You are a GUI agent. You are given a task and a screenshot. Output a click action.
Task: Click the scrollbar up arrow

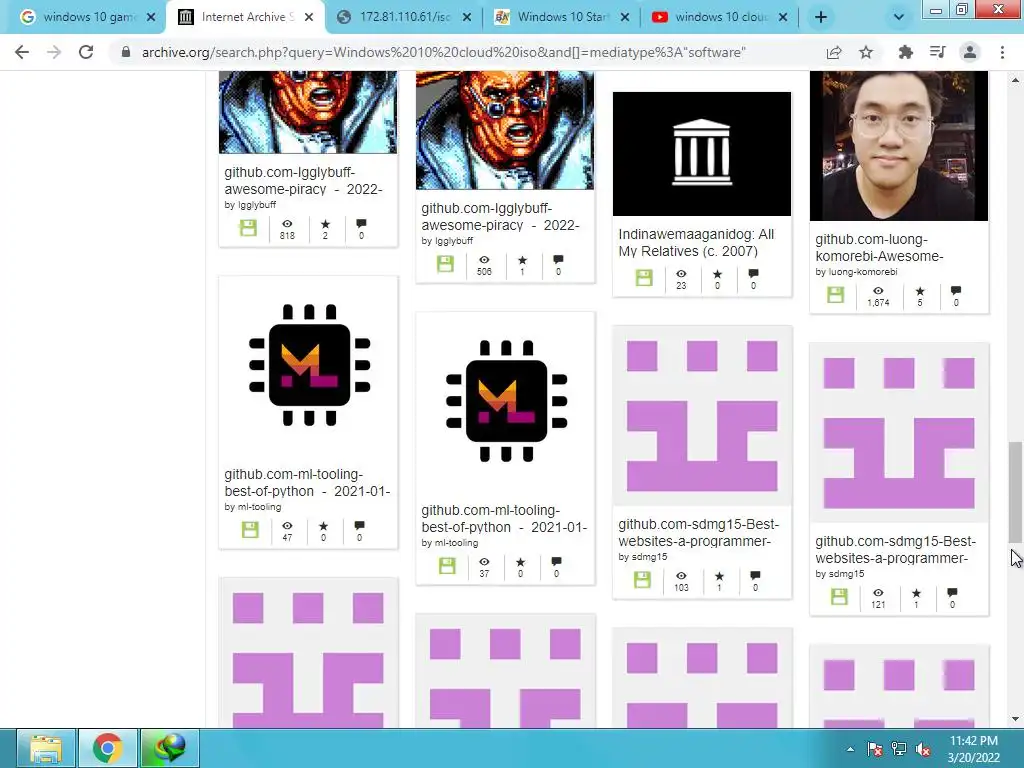[x=1015, y=80]
